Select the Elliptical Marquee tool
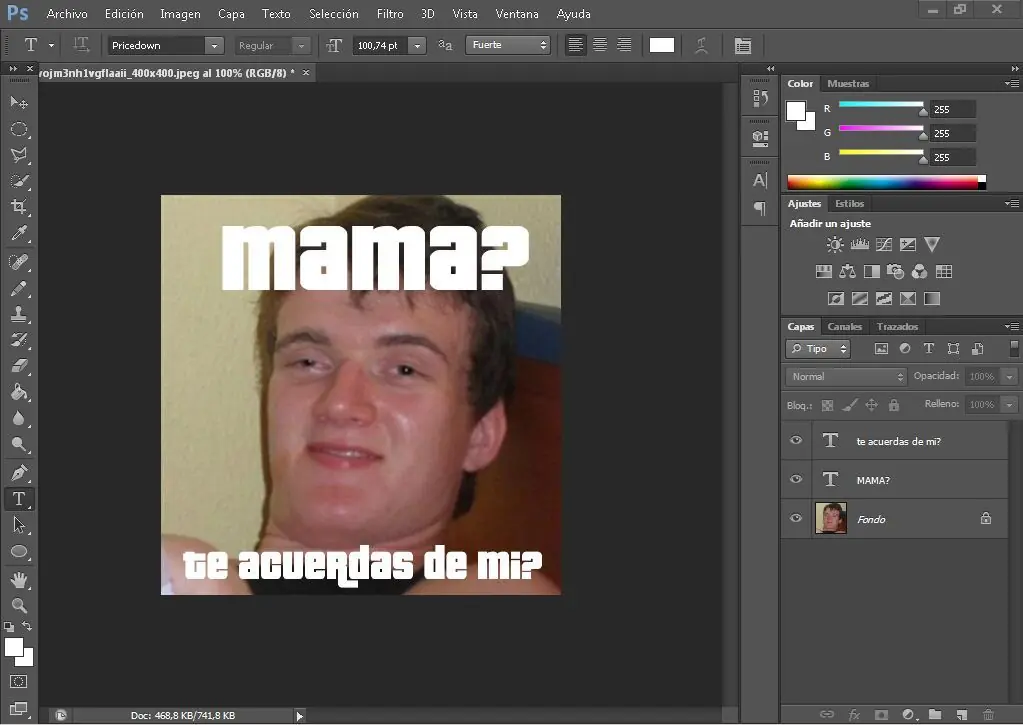 coord(19,129)
